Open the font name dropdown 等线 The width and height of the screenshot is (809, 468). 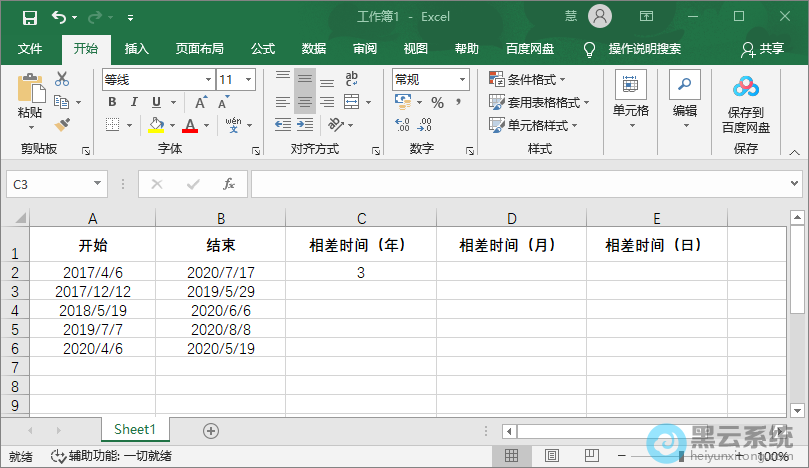point(207,79)
